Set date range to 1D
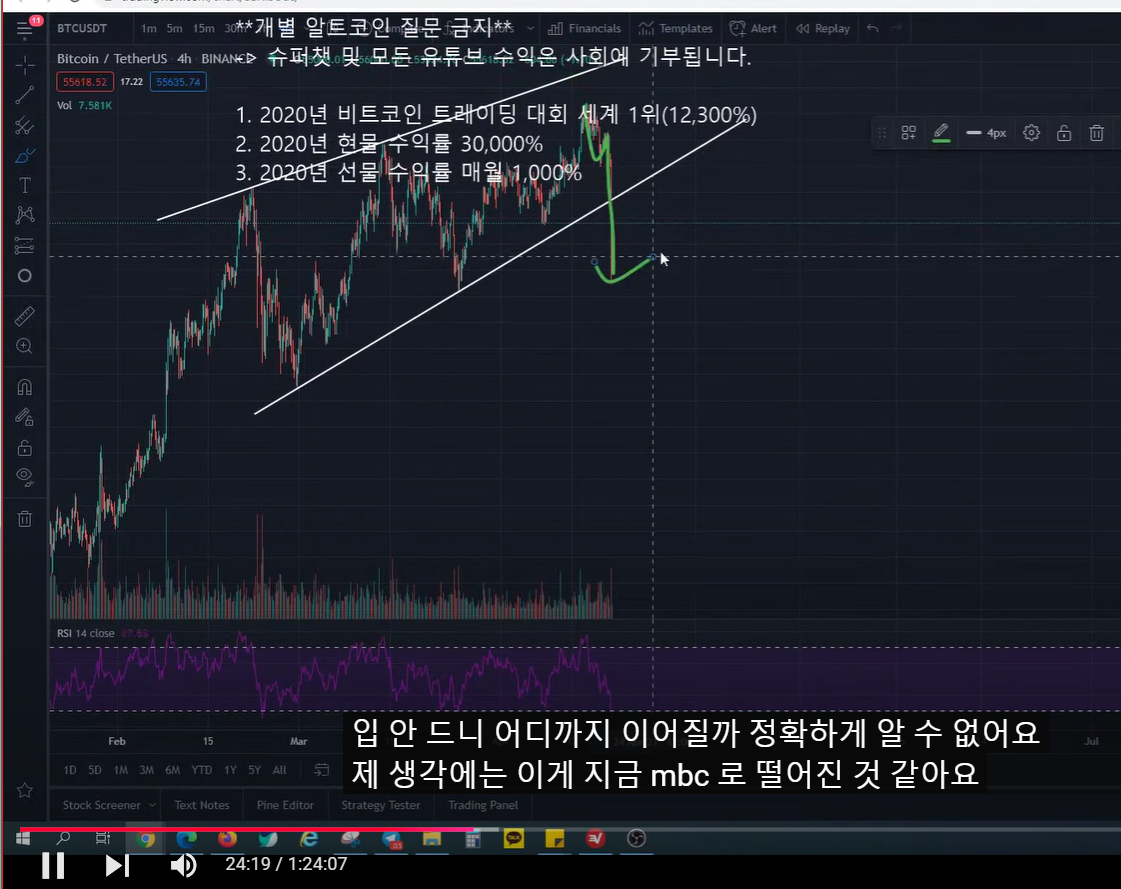 click(70, 770)
